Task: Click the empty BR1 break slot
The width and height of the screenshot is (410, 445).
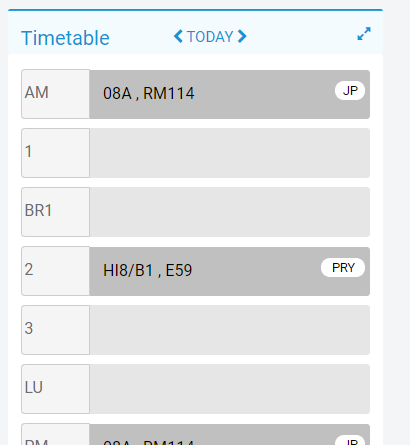Action: pyautogui.click(x=229, y=212)
